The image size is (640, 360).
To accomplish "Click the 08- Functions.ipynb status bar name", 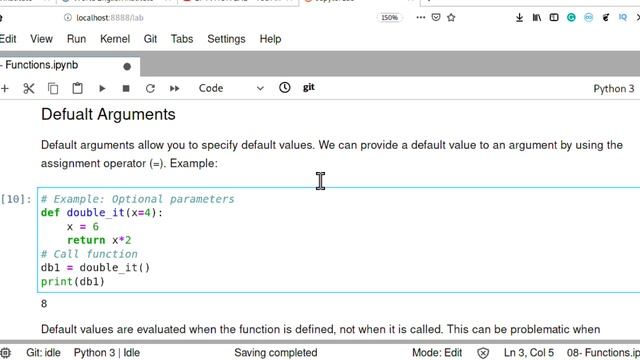I will (603, 353).
